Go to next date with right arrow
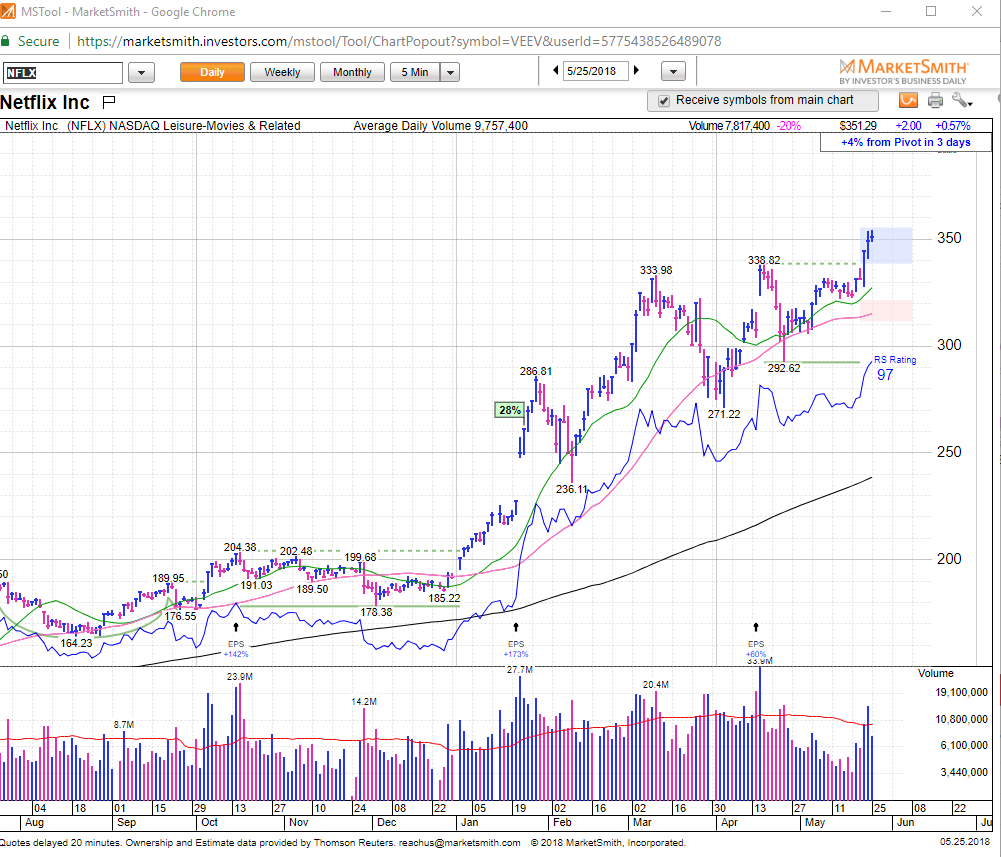The width and height of the screenshot is (1001, 857). (x=636, y=71)
